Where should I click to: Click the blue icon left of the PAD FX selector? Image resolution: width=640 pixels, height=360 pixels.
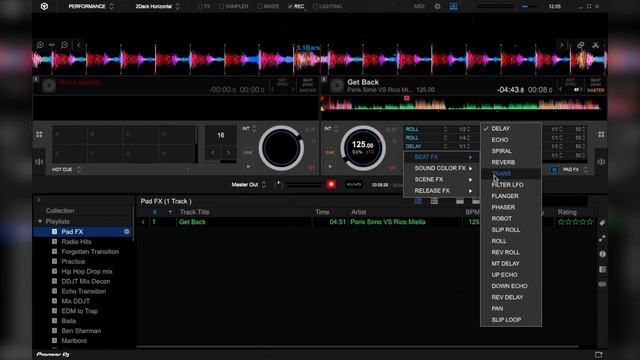554,169
